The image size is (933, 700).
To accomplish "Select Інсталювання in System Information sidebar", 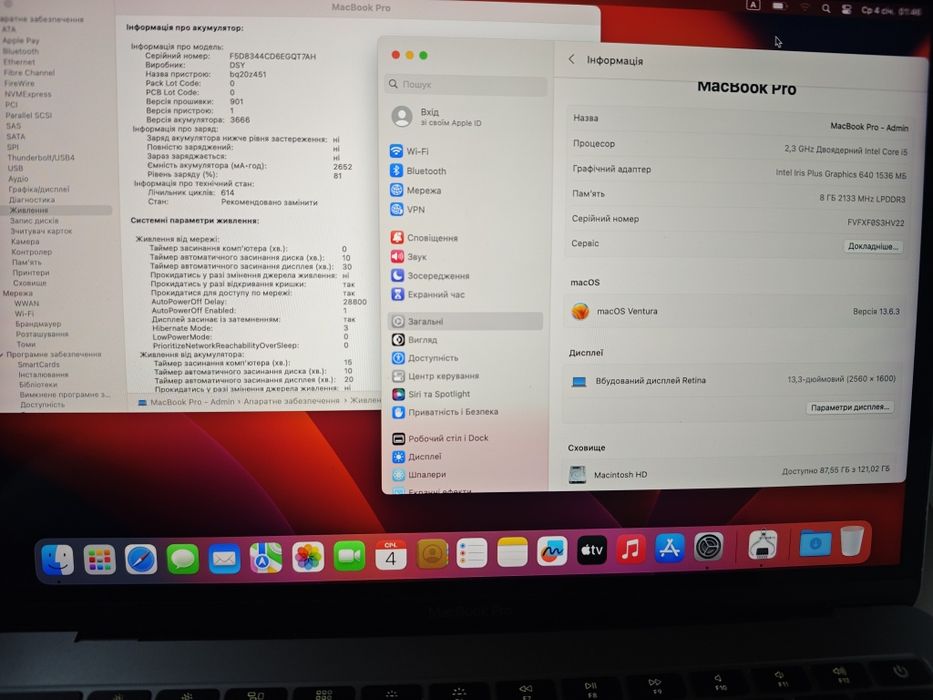I will [x=43, y=374].
